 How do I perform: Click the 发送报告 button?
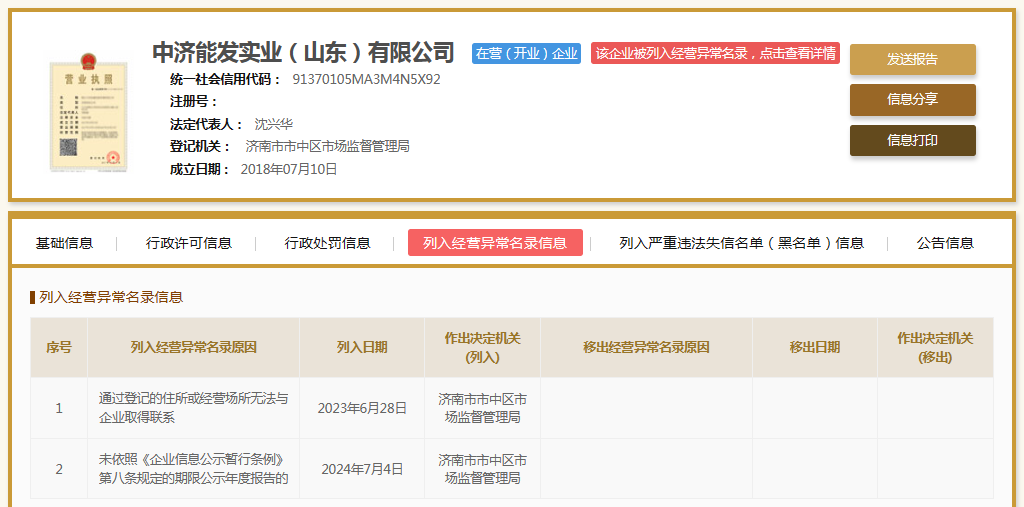[912, 59]
